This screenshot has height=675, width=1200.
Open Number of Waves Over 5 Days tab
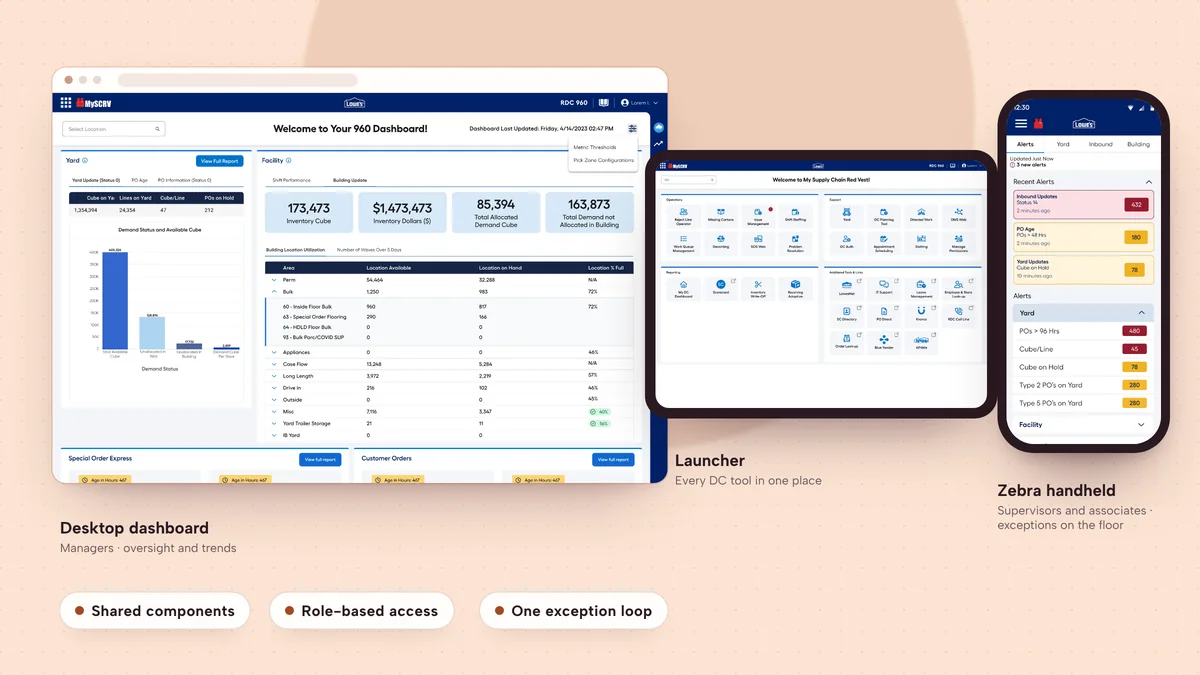pyautogui.click(x=369, y=249)
